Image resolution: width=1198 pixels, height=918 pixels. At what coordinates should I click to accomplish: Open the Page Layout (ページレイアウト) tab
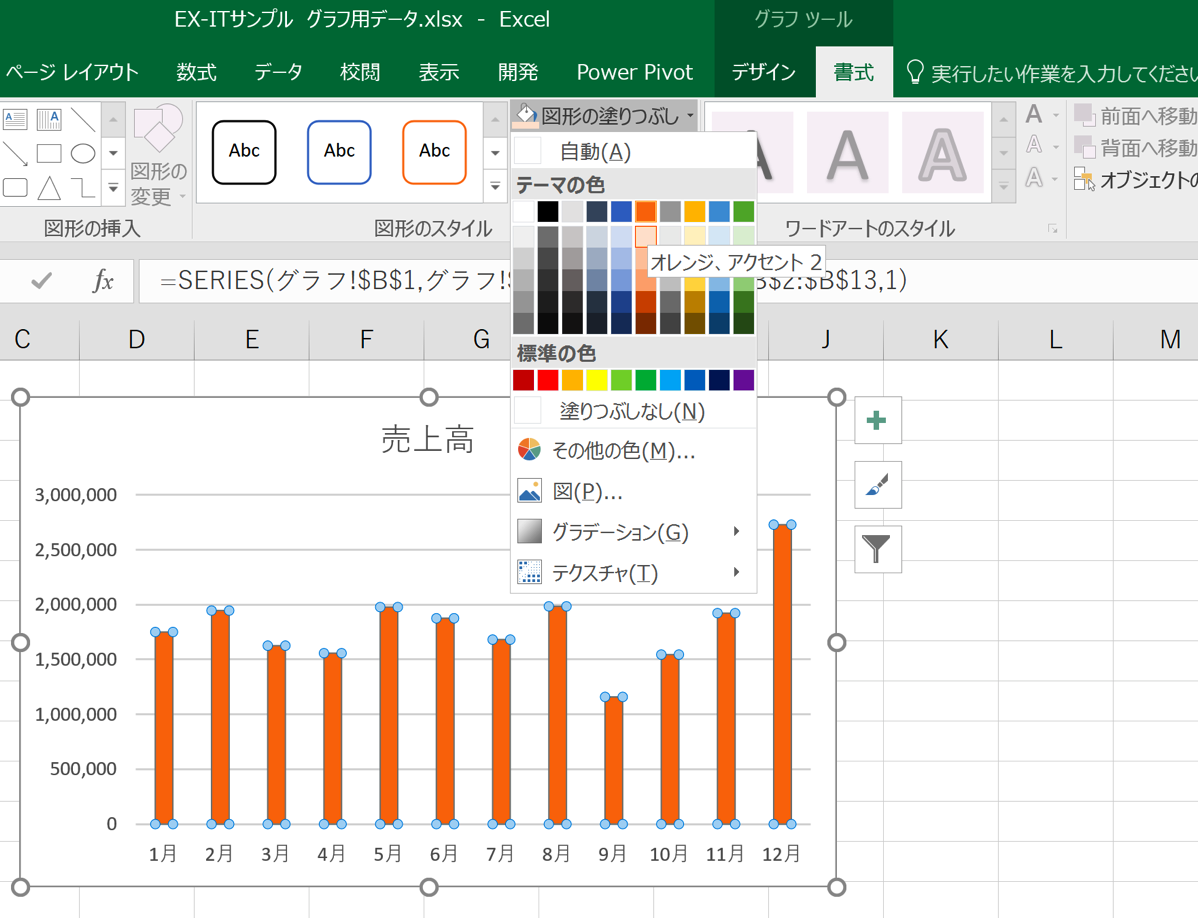72,73
